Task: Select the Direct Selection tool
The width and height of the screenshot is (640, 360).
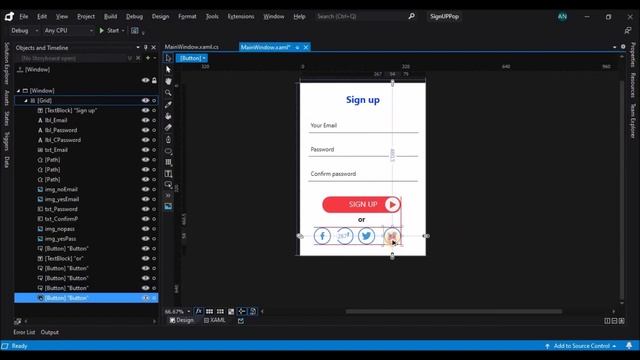Action: tap(168, 69)
